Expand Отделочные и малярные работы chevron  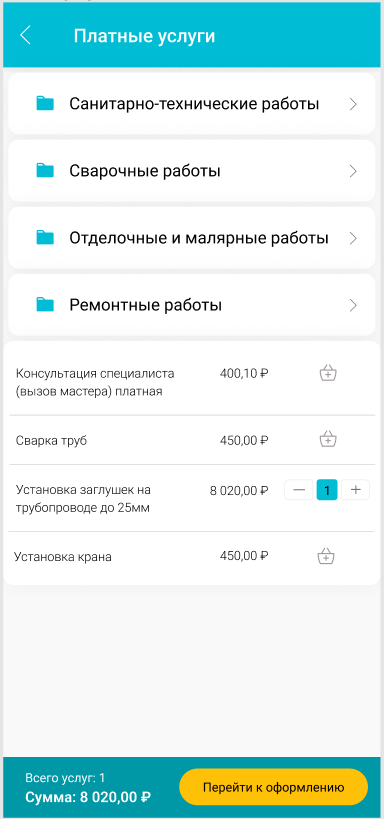(353, 238)
